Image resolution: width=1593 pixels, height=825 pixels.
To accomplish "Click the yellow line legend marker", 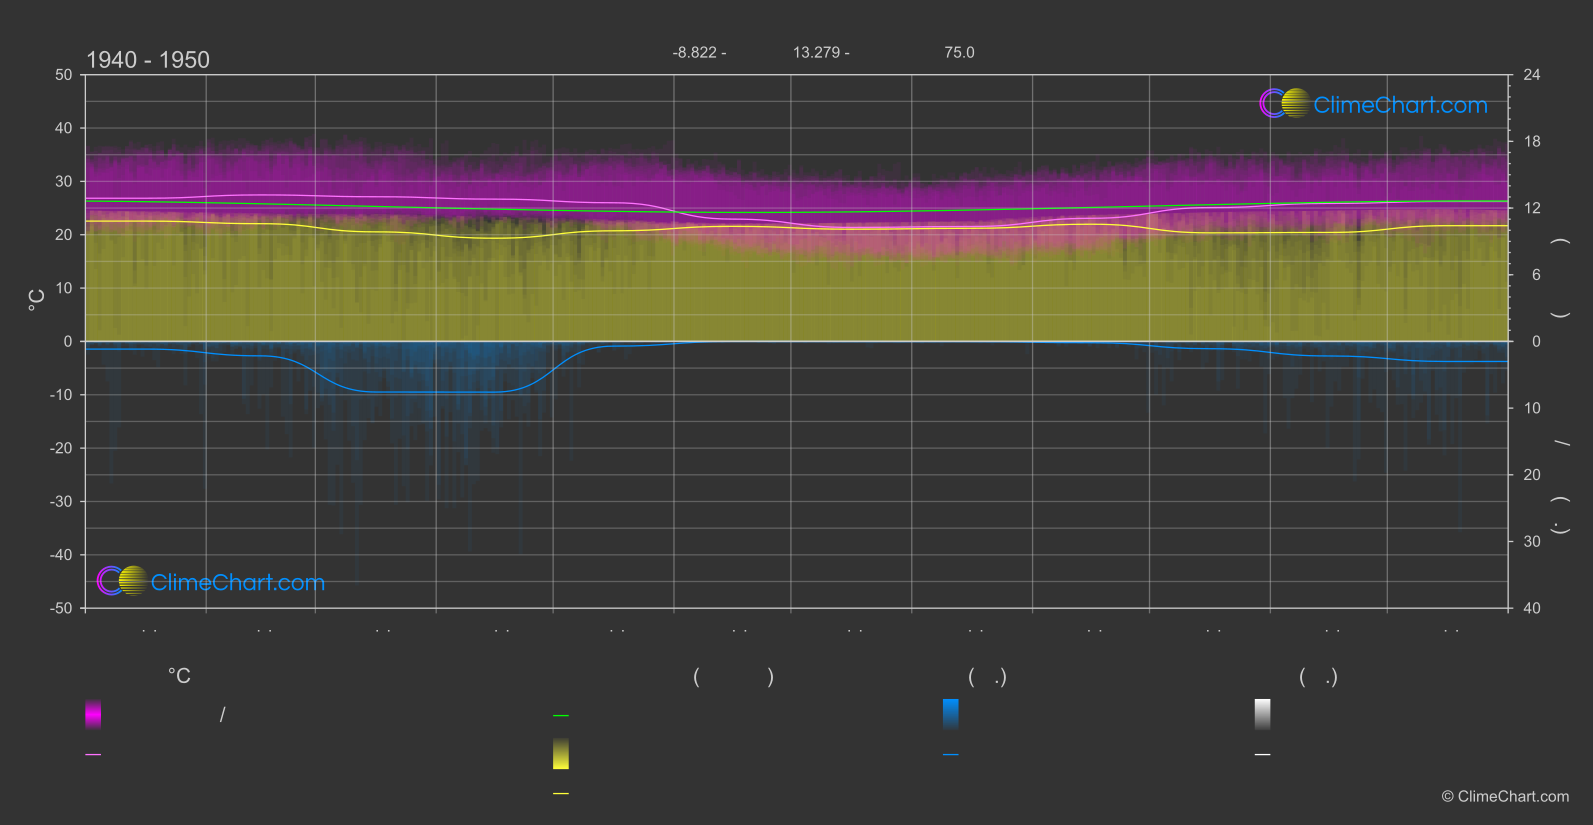I will click(561, 794).
